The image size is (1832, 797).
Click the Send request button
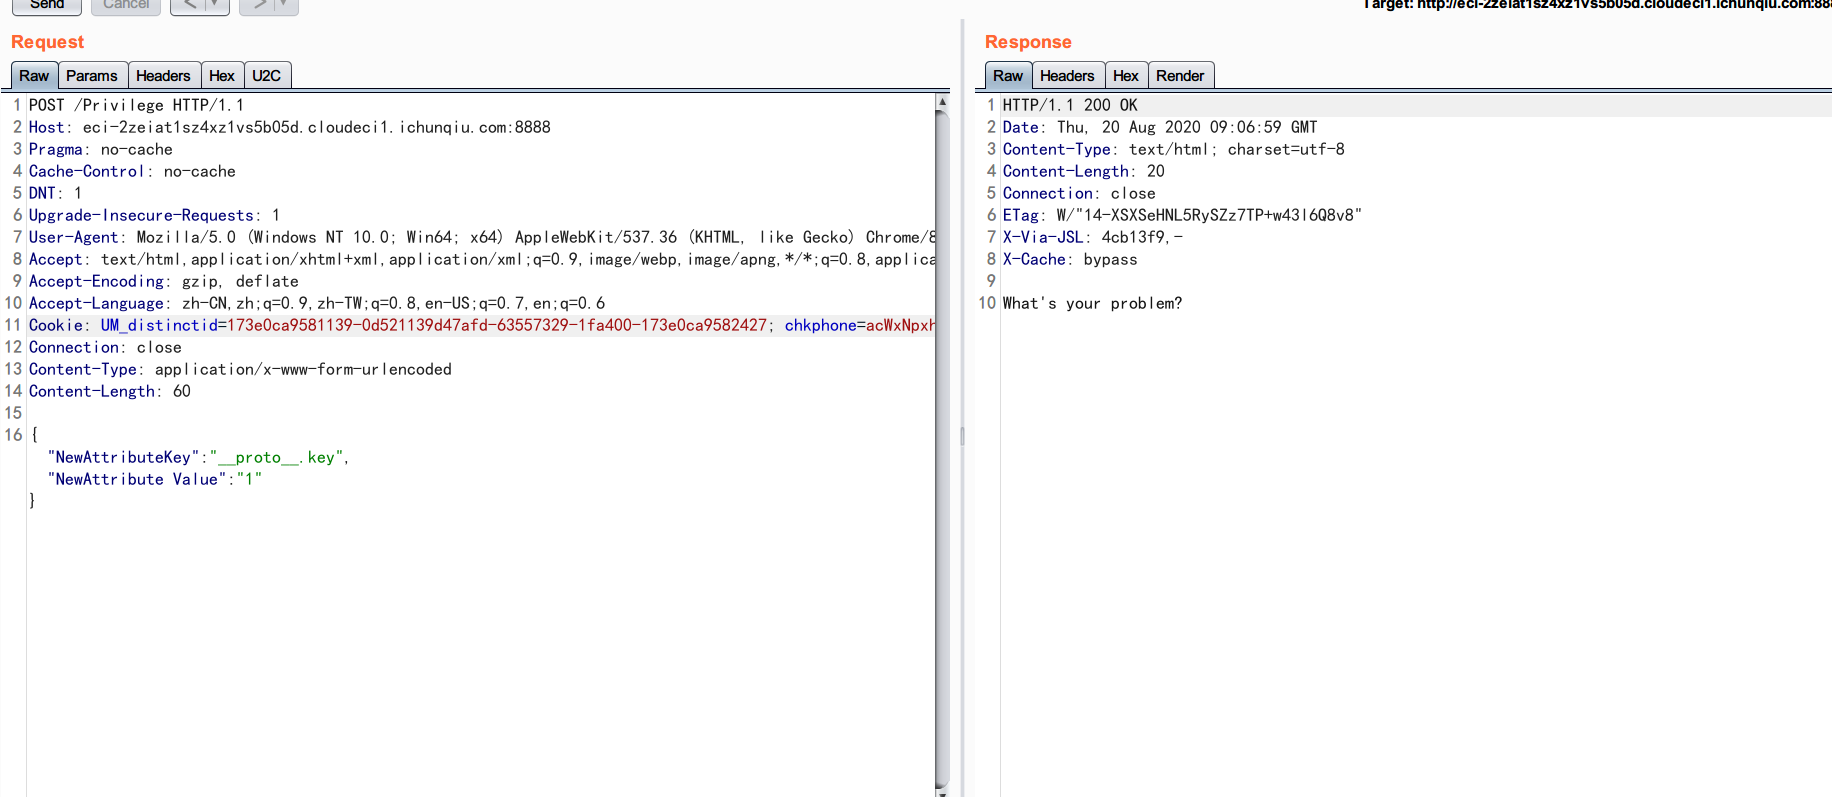pyautogui.click(x=47, y=5)
